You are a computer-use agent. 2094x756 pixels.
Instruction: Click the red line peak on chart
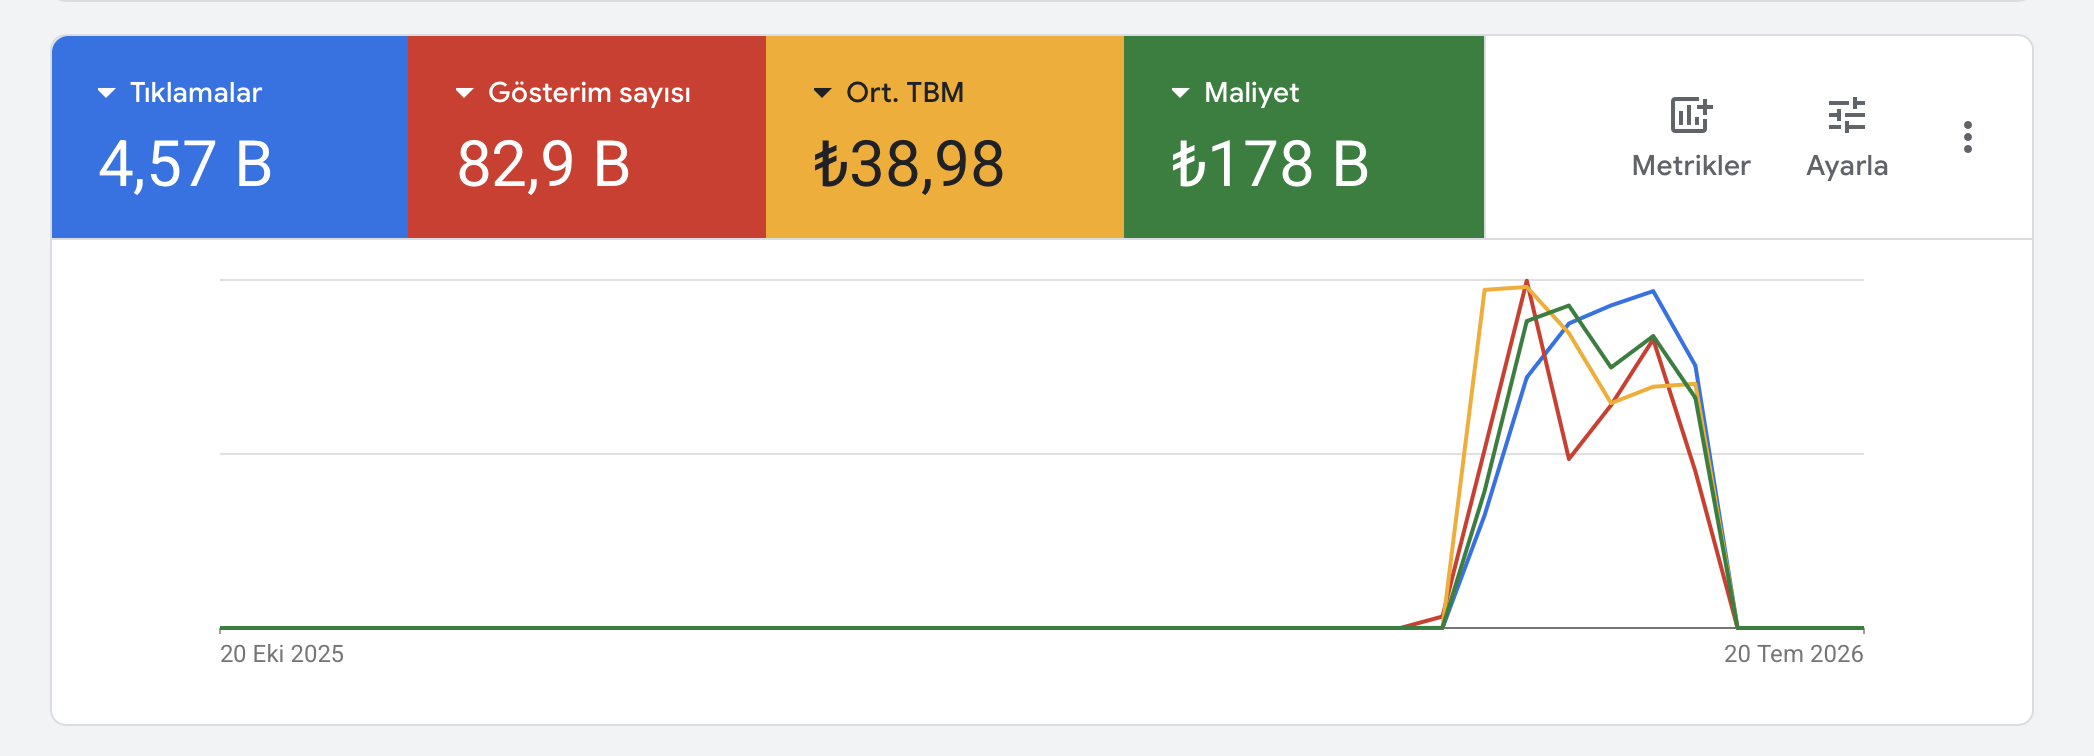(1527, 282)
